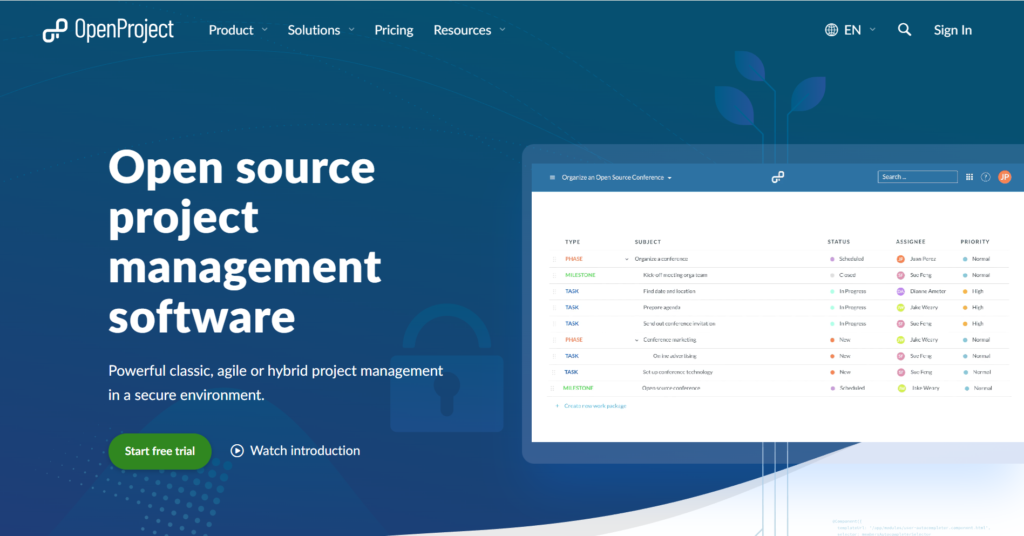Click the modules grid icon in the preview
This screenshot has height=536, width=1024.
click(x=969, y=177)
